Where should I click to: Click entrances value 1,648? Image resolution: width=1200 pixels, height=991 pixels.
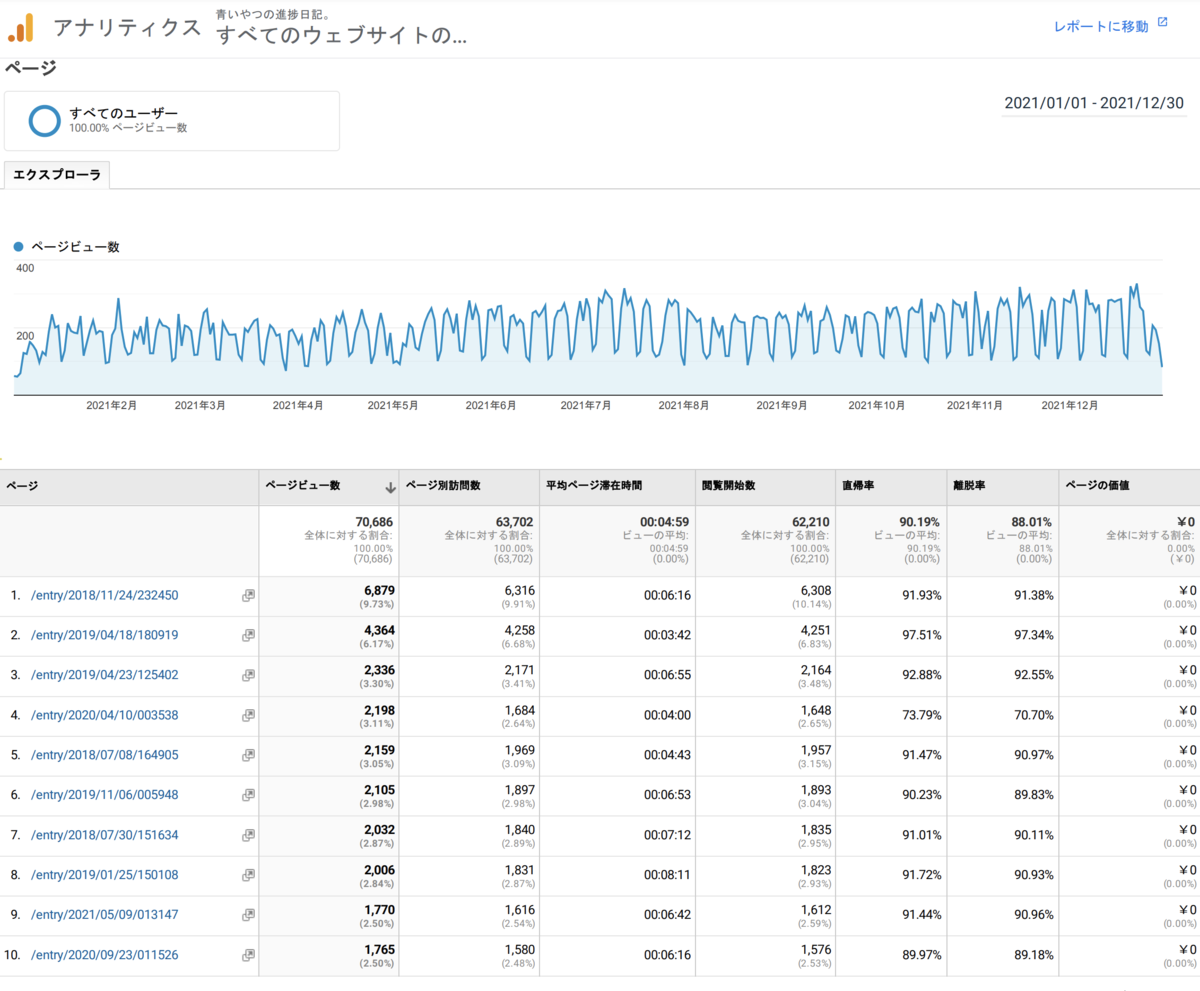(x=816, y=711)
